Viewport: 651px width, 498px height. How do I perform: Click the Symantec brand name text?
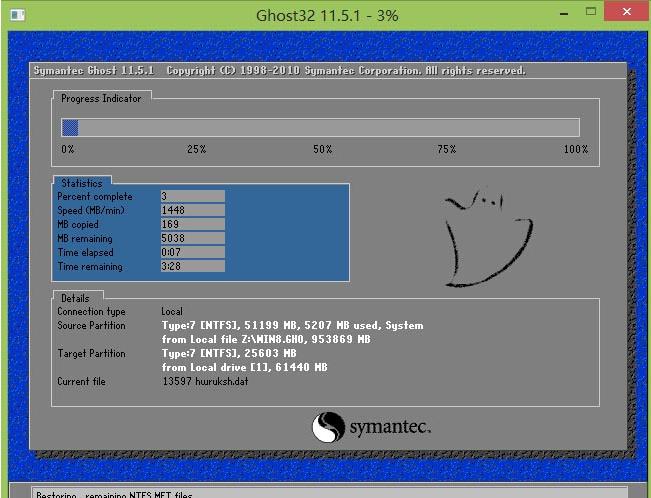[x=390, y=429]
